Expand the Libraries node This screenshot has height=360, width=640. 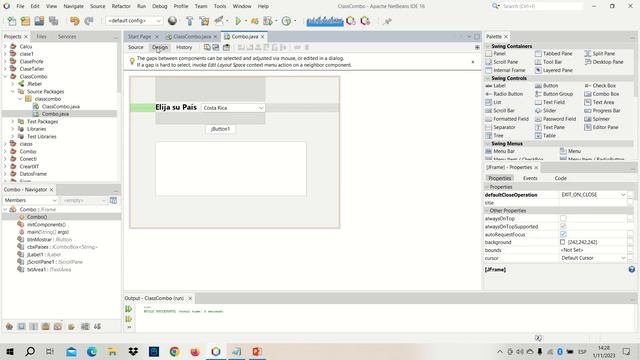pos(13,129)
